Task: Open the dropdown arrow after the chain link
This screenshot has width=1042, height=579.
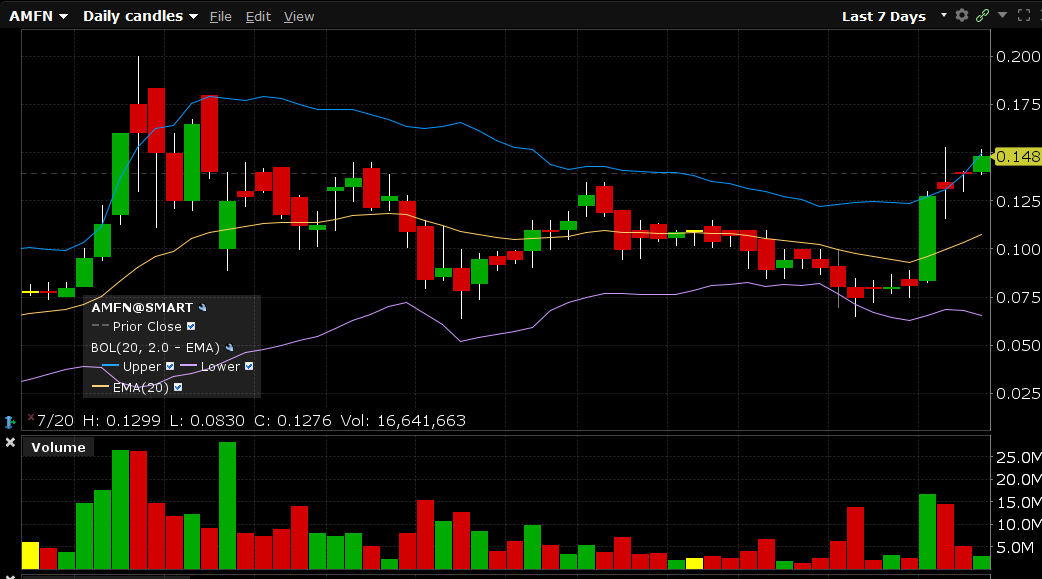Action: point(1003,15)
